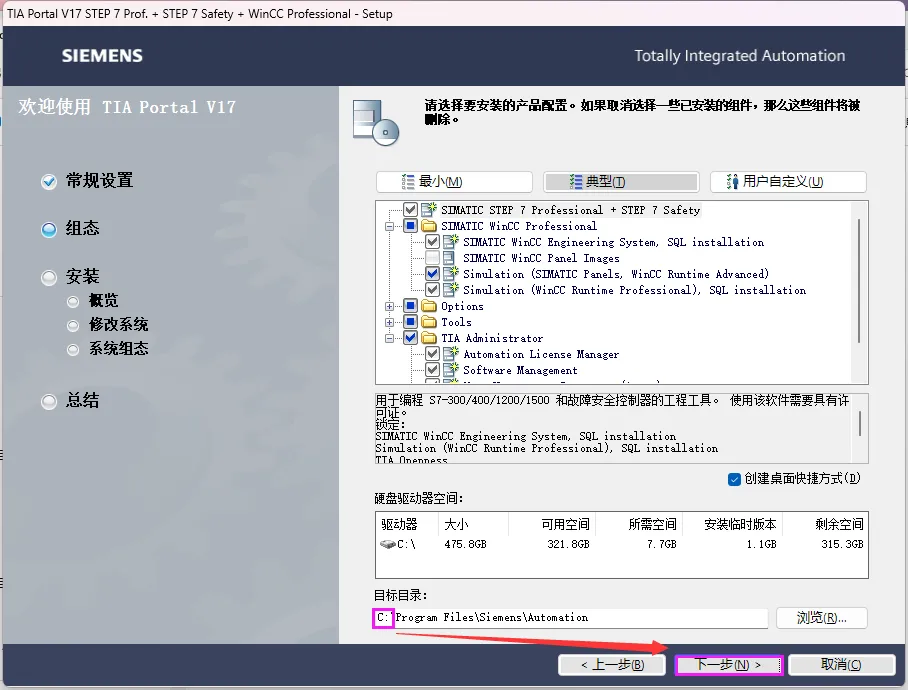Screen dimensions: 908x690
Task: Disable 创建桌面快捷方式 desktop shortcut checkbox
Action: (734, 479)
